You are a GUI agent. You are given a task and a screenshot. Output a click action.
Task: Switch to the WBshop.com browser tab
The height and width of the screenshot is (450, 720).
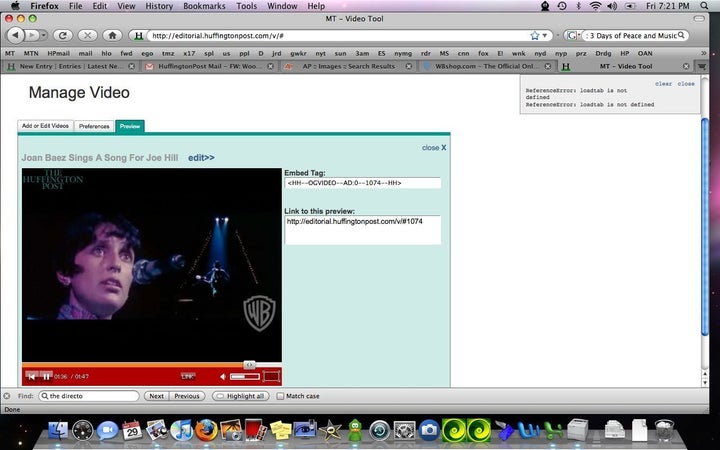[487, 66]
